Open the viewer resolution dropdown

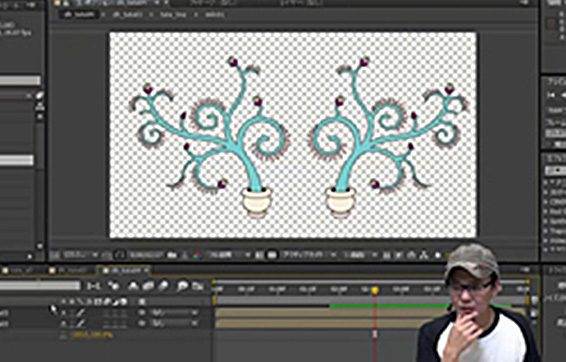pyautogui.click(x=228, y=255)
